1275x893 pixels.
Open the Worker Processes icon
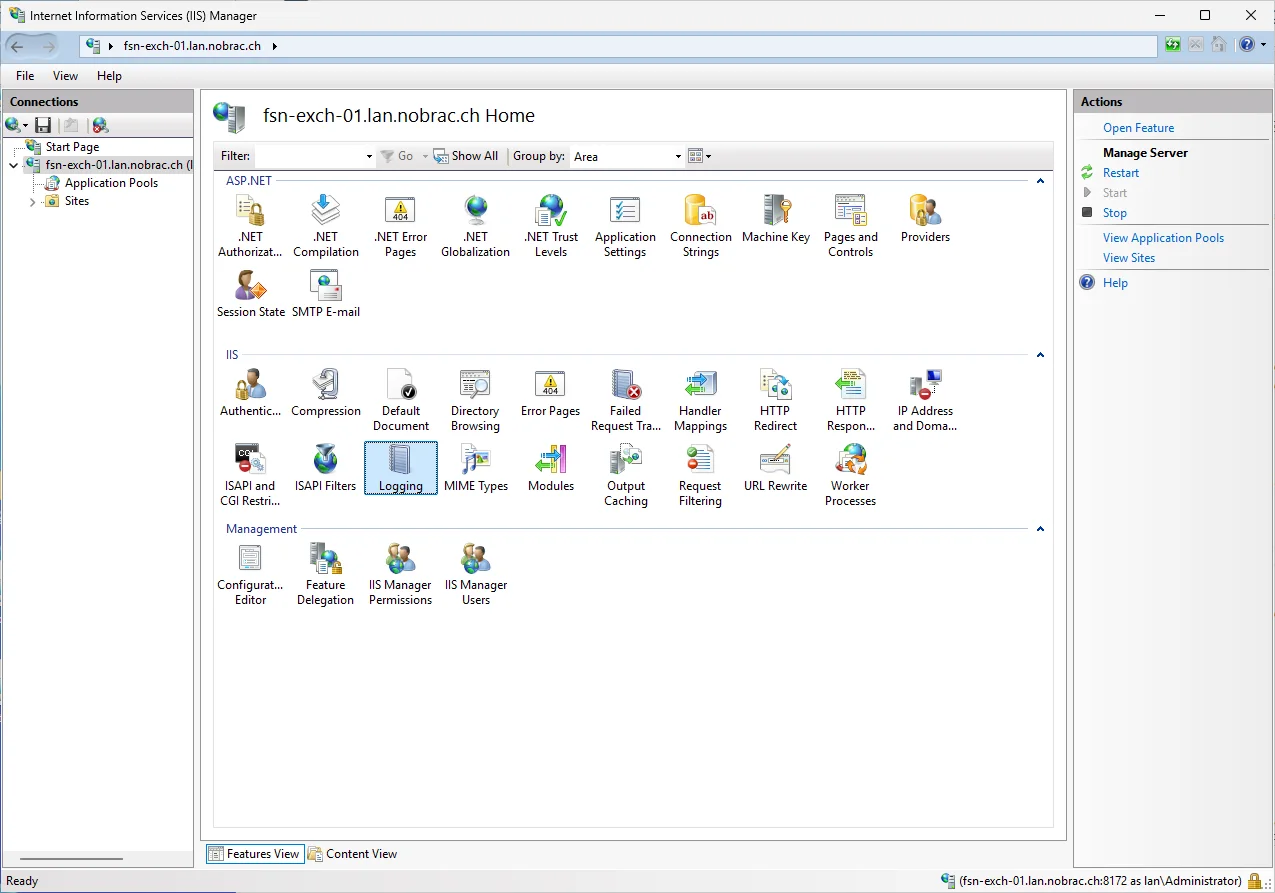click(x=850, y=475)
